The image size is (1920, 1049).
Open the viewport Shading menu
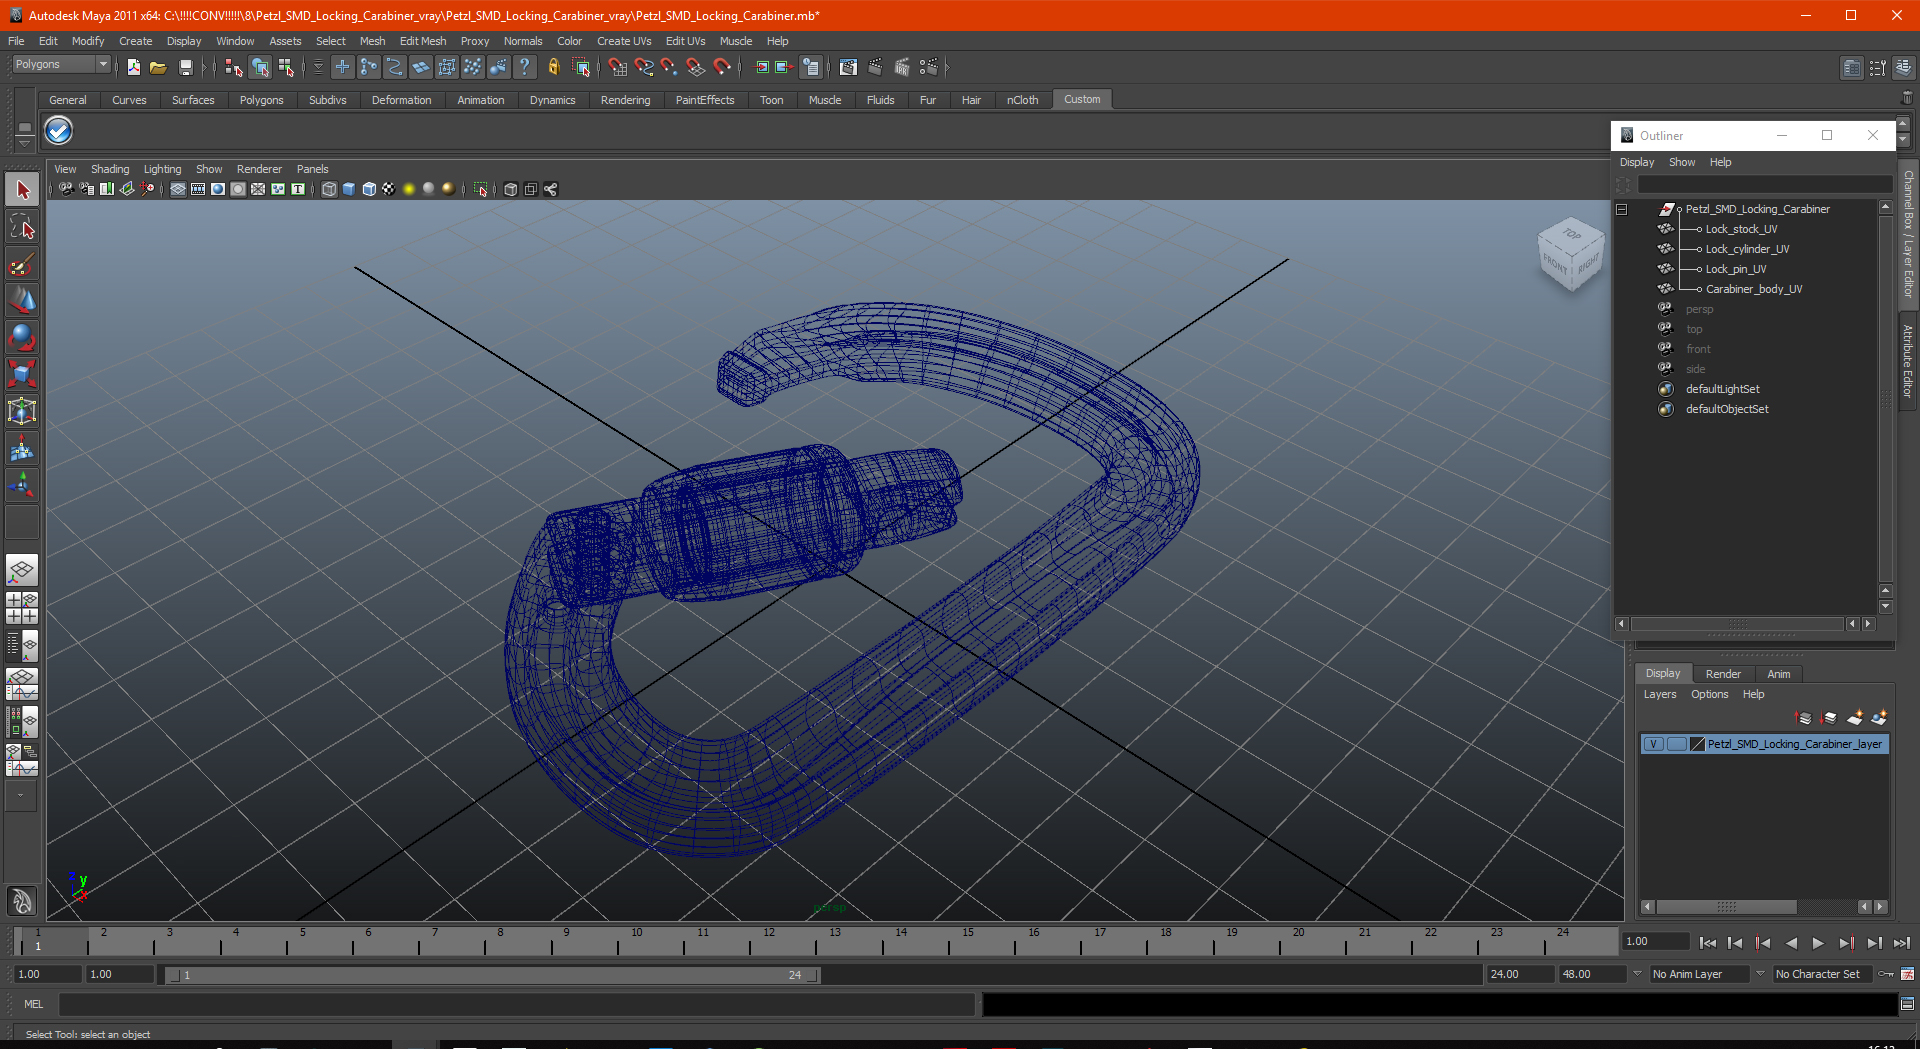pyautogui.click(x=110, y=169)
